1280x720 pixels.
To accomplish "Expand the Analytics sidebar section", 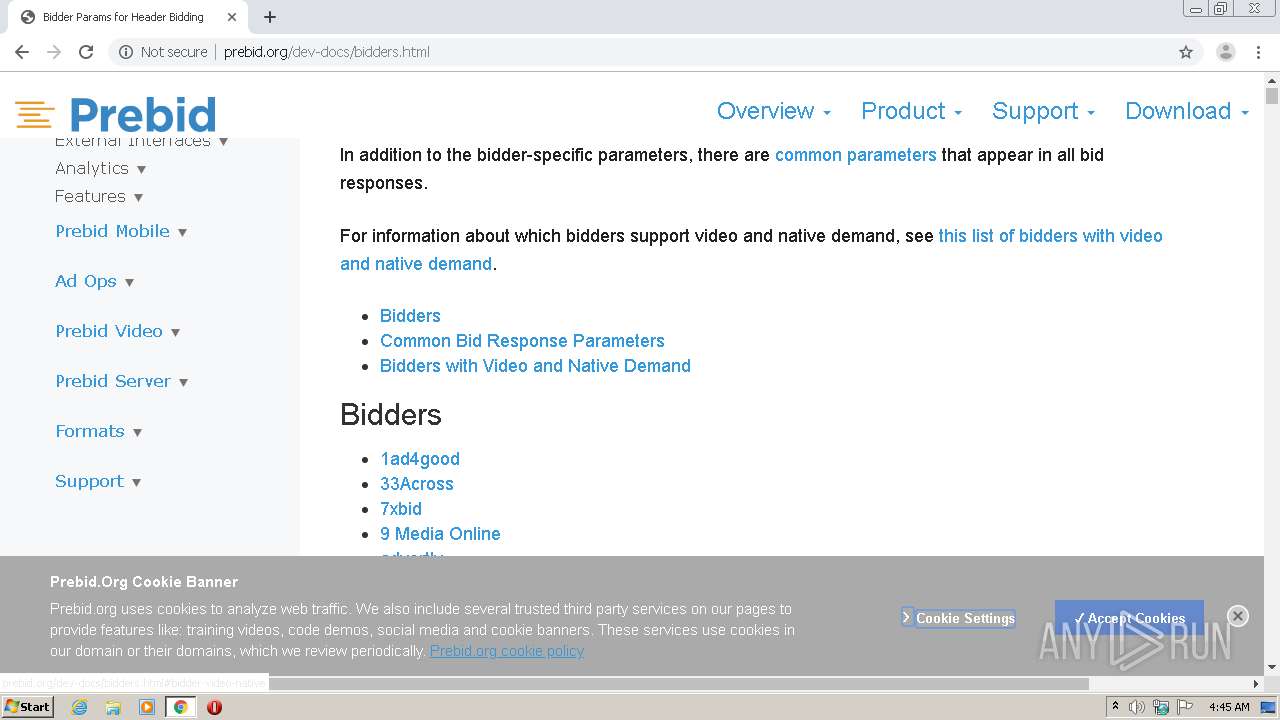I will [x=100, y=168].
